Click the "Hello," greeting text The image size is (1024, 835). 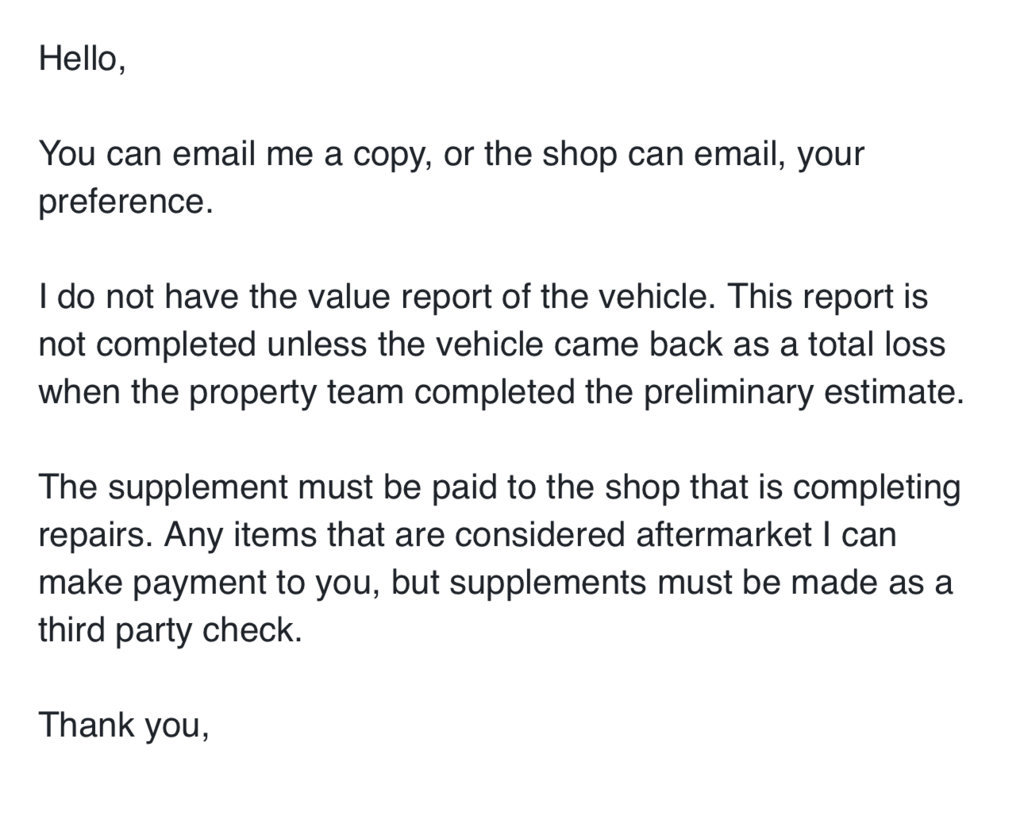(x=82, y=59)
